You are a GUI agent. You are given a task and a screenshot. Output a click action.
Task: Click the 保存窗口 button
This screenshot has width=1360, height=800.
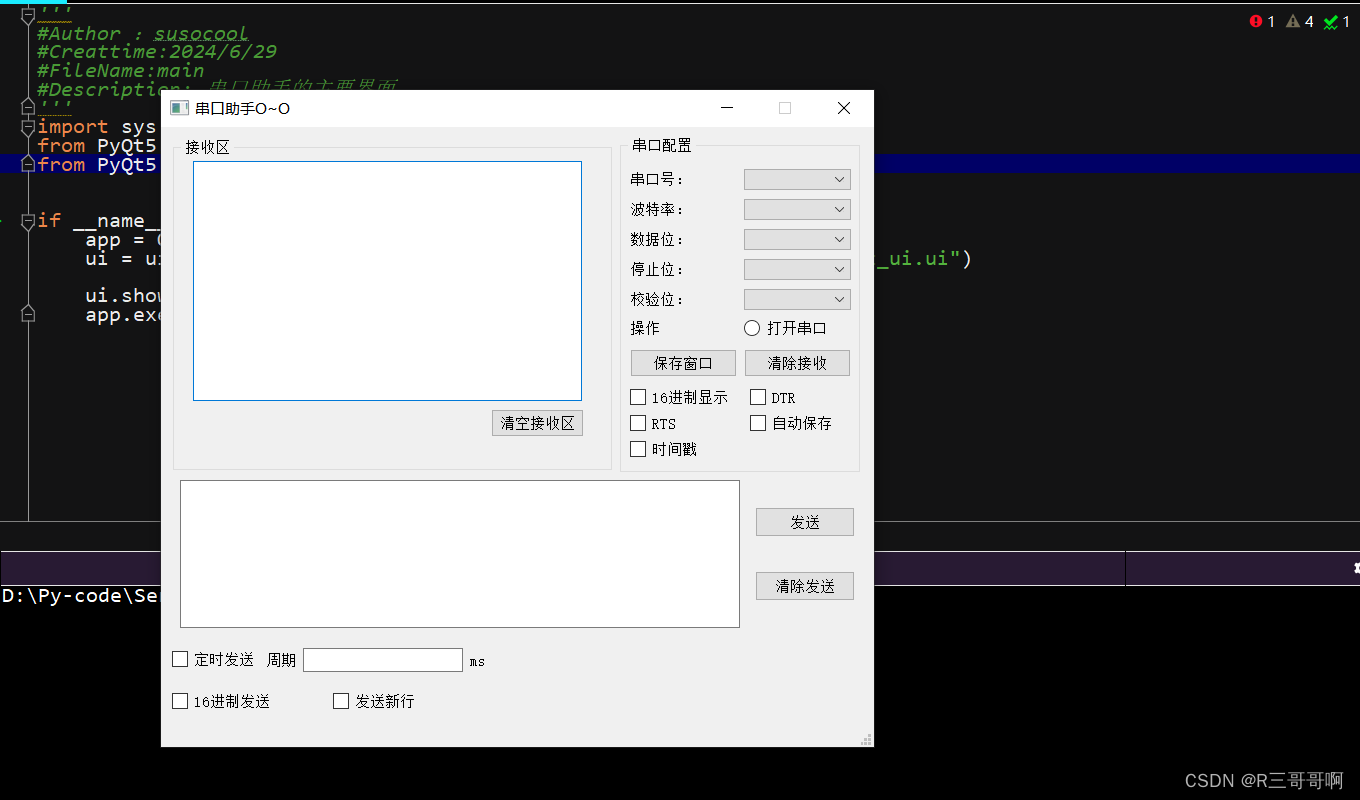coord(683,363)
